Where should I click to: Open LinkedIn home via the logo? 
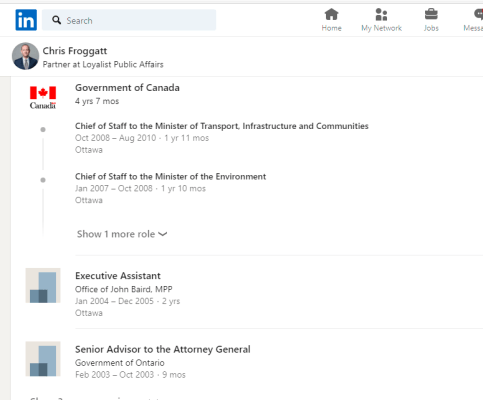(x=26, y=20)
